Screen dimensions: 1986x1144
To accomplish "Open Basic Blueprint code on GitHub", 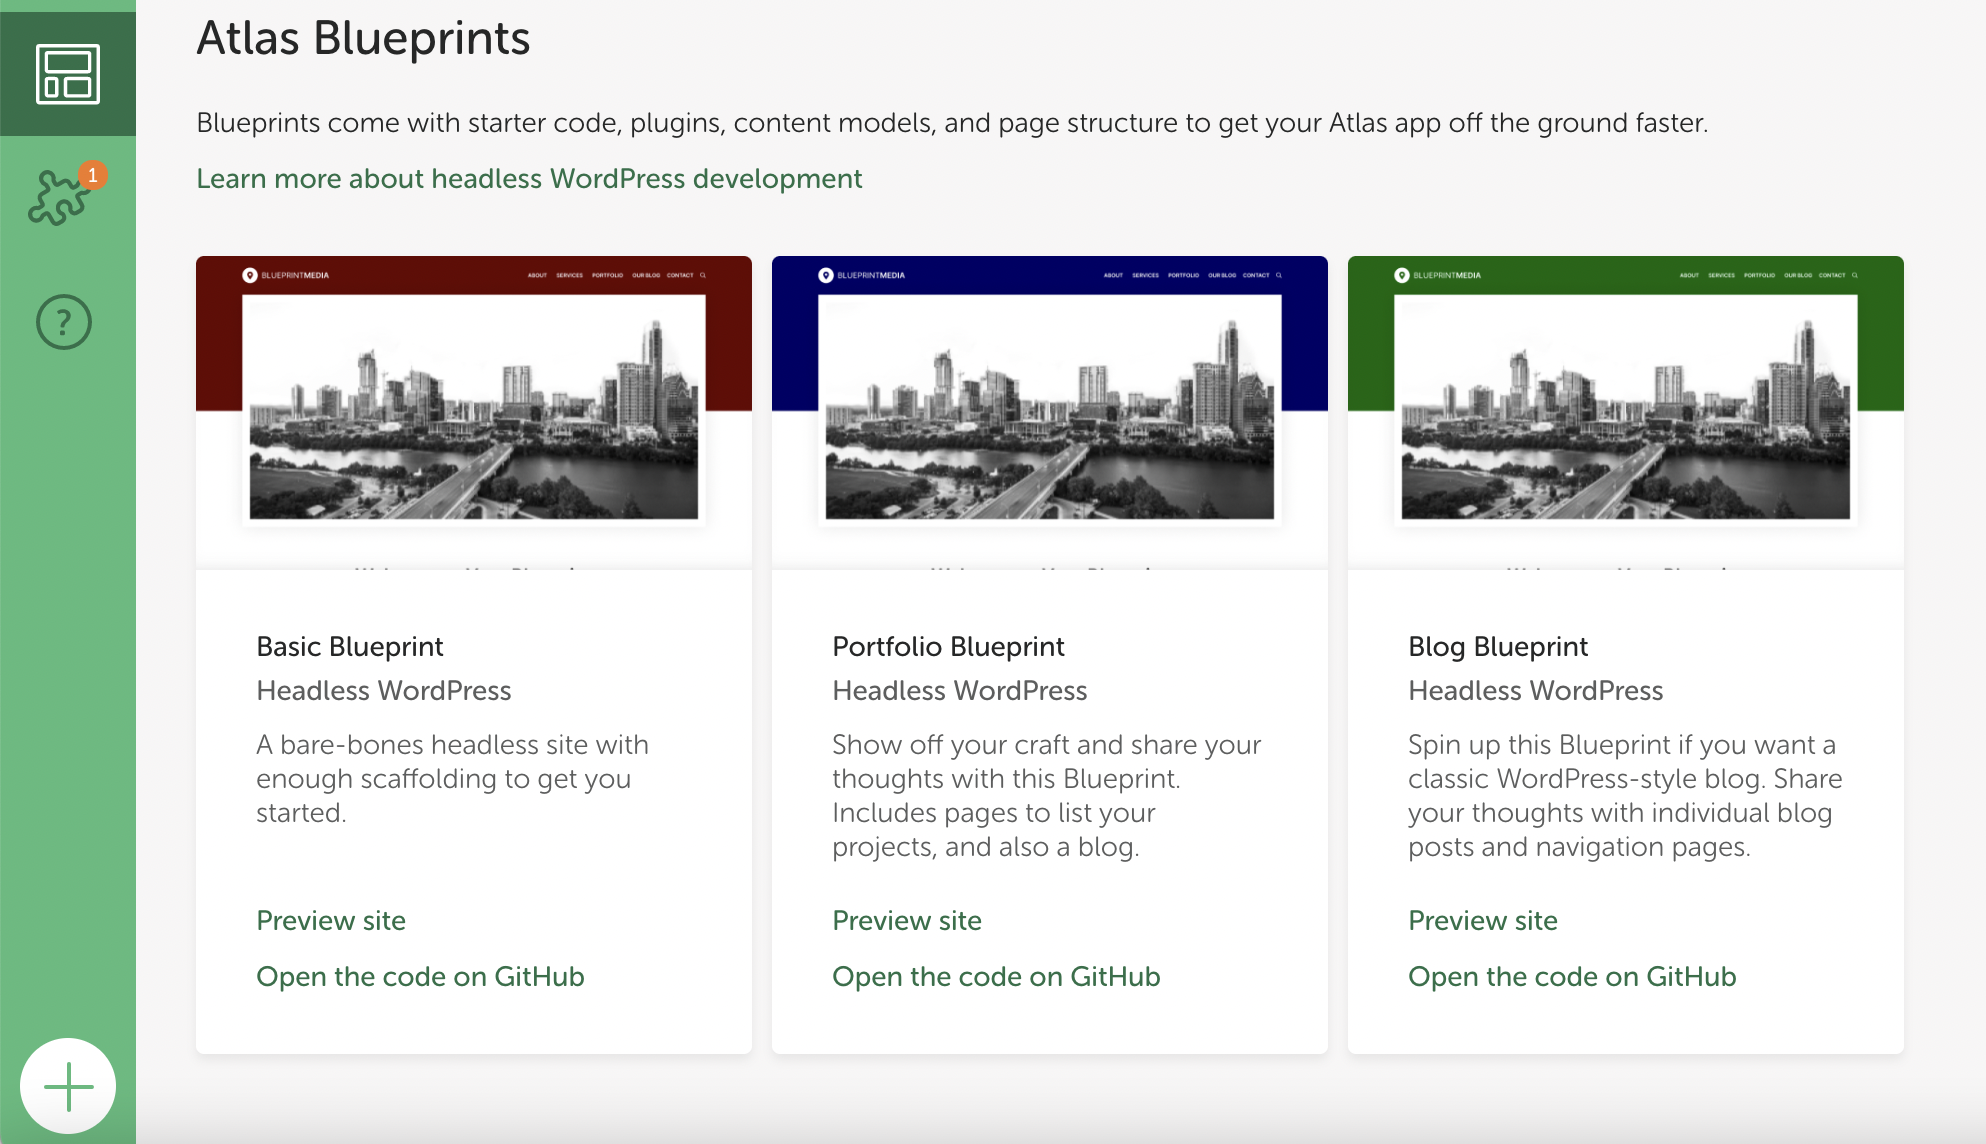I will point(420,976).
